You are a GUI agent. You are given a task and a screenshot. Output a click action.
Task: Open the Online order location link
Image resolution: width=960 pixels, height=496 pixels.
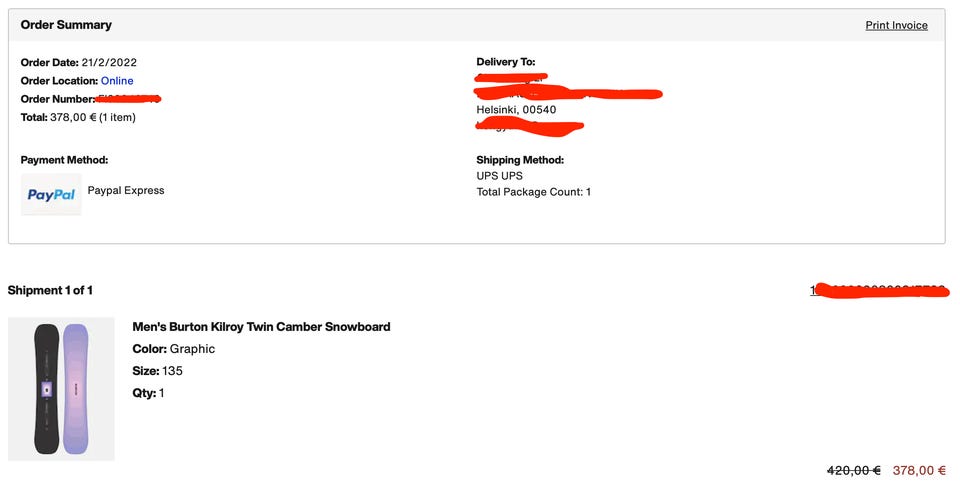[117, 81]
